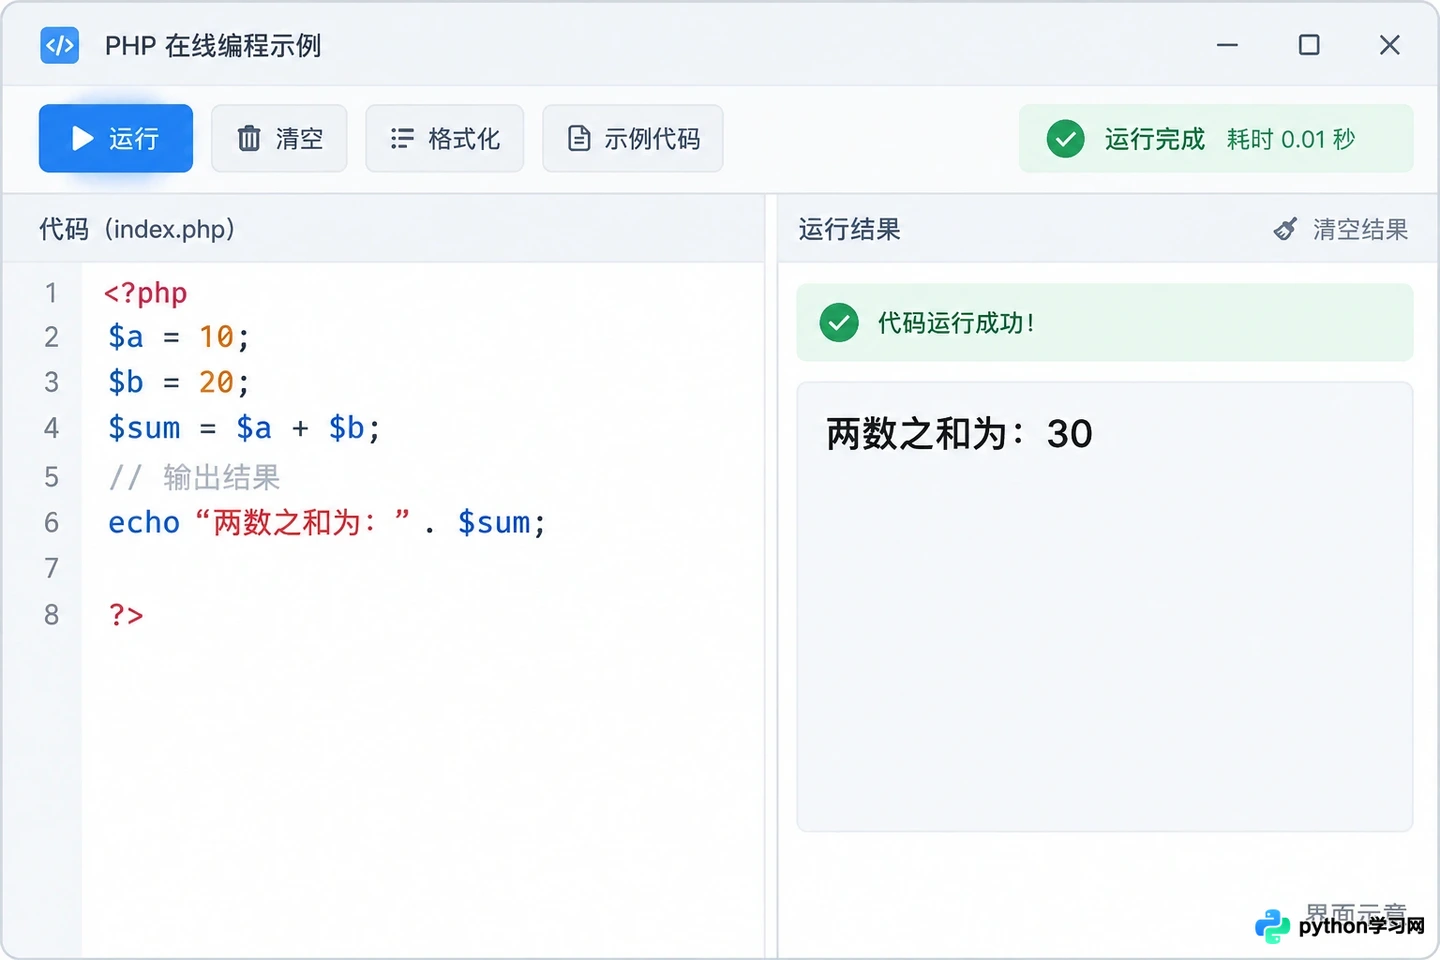Screen dimensions: 1440x960
Task: Click the list icon beside 格式化
Action: click(x=402, y=138)
